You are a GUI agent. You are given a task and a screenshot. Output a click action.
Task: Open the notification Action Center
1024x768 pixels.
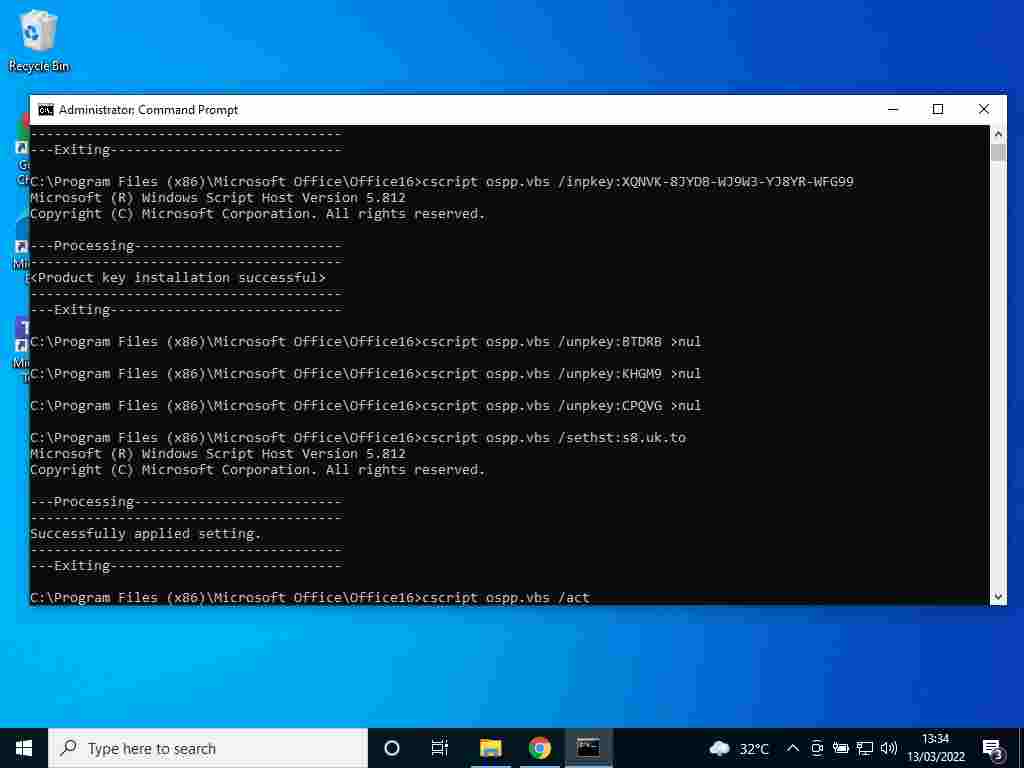(993, 748)
